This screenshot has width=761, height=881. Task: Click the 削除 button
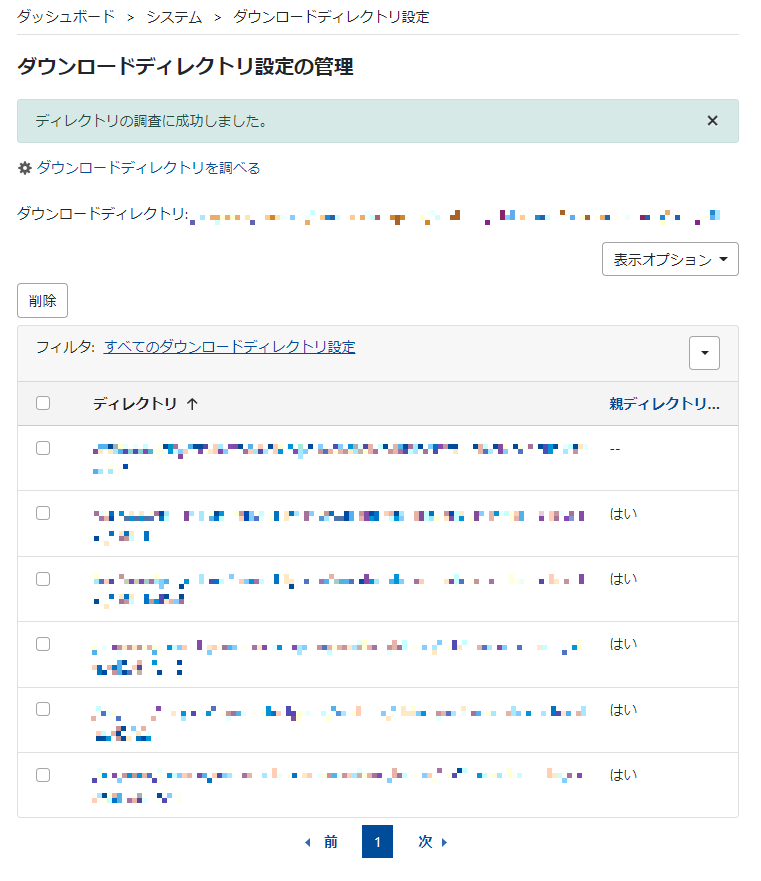tap(42, 300)
